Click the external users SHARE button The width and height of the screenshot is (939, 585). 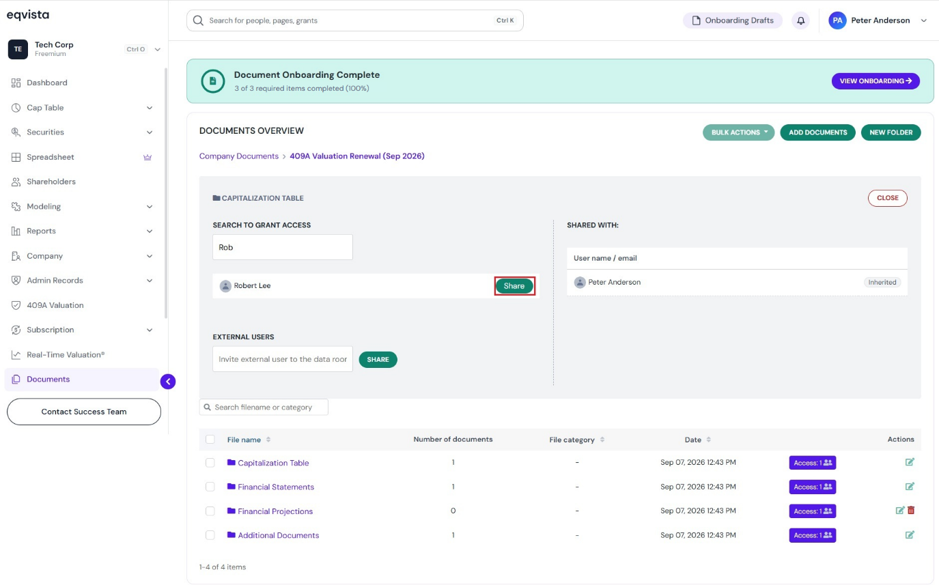[x=378, y=359]
